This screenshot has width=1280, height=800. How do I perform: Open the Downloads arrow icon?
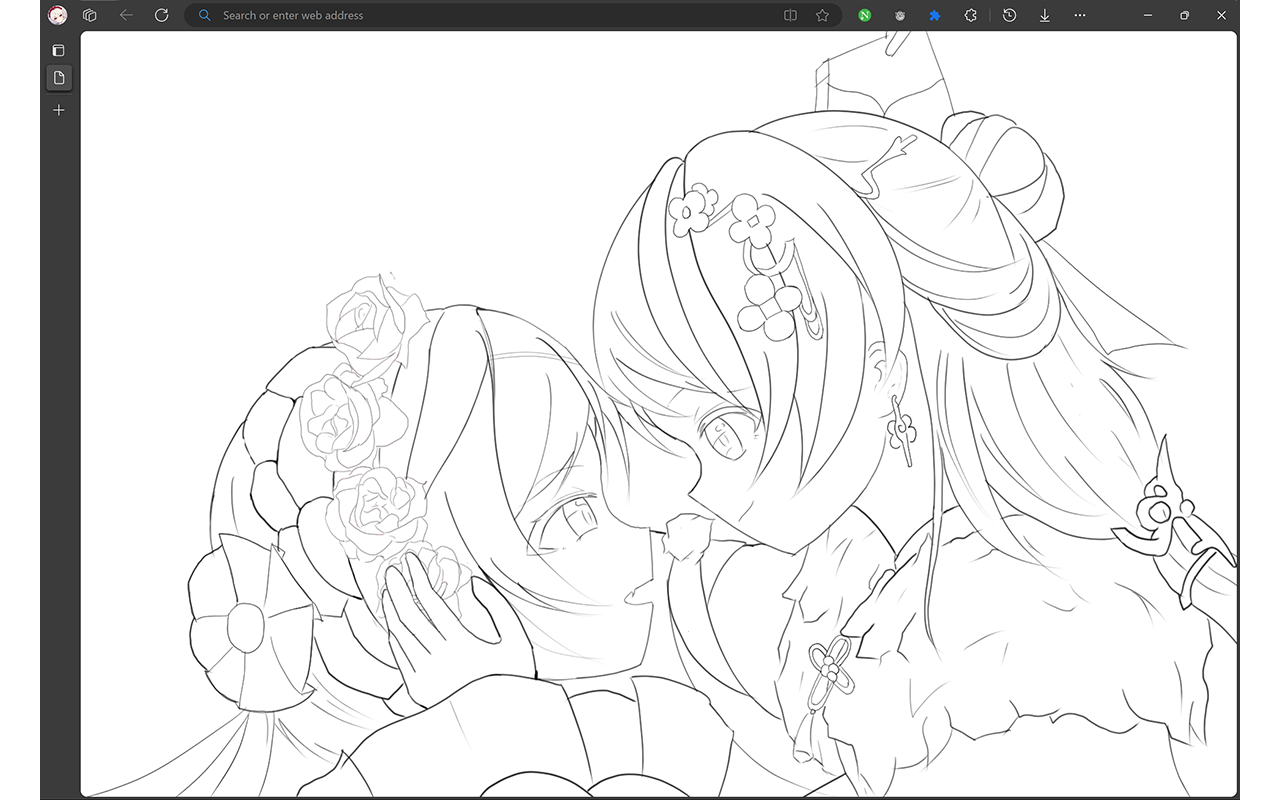(1045, 15)
